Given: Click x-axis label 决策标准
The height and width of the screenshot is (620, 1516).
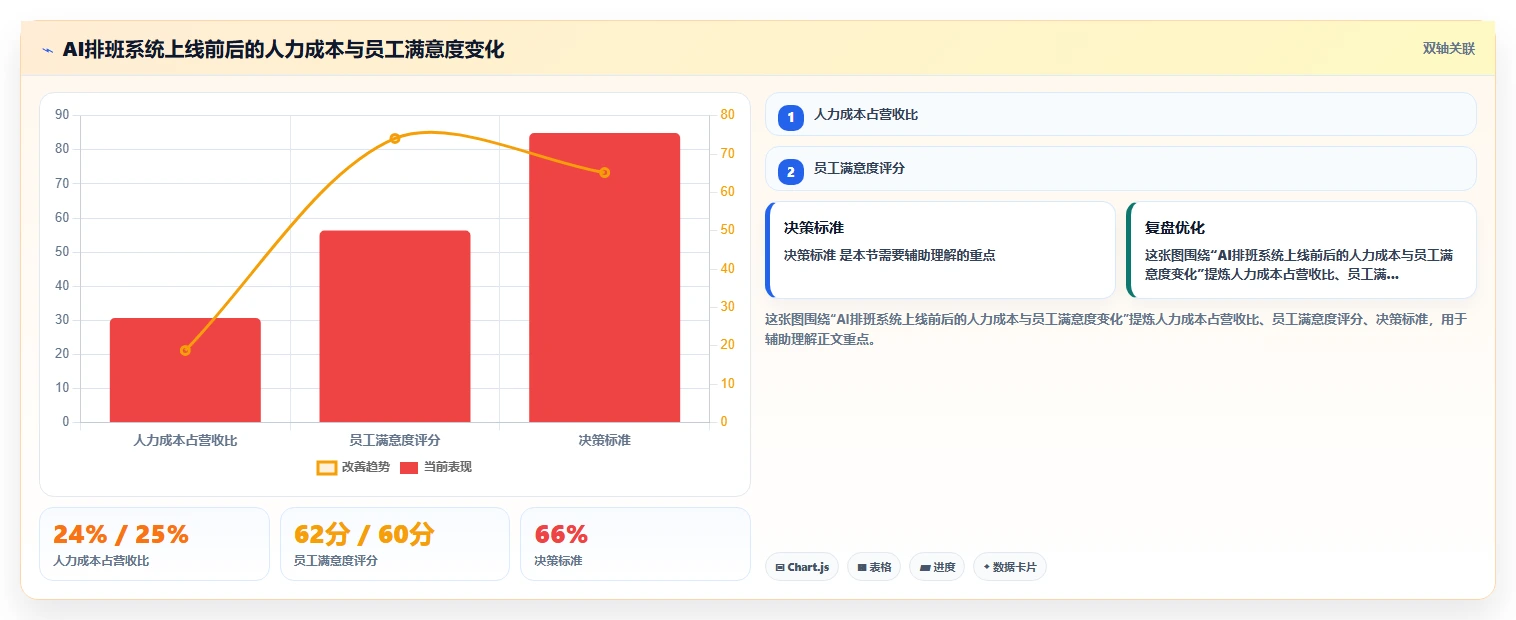Looking at the screenshot, I should coord(605,440).
